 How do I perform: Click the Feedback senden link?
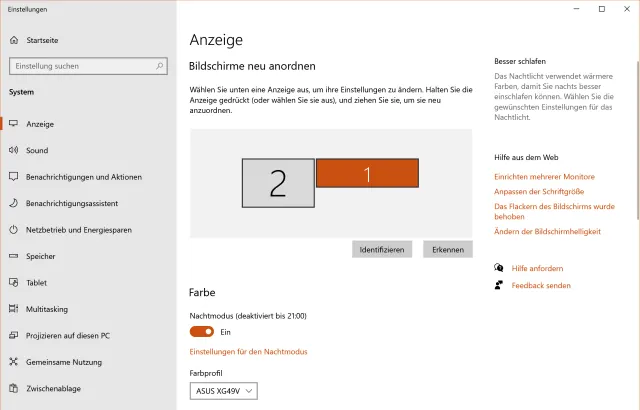[x=541, y=285]
